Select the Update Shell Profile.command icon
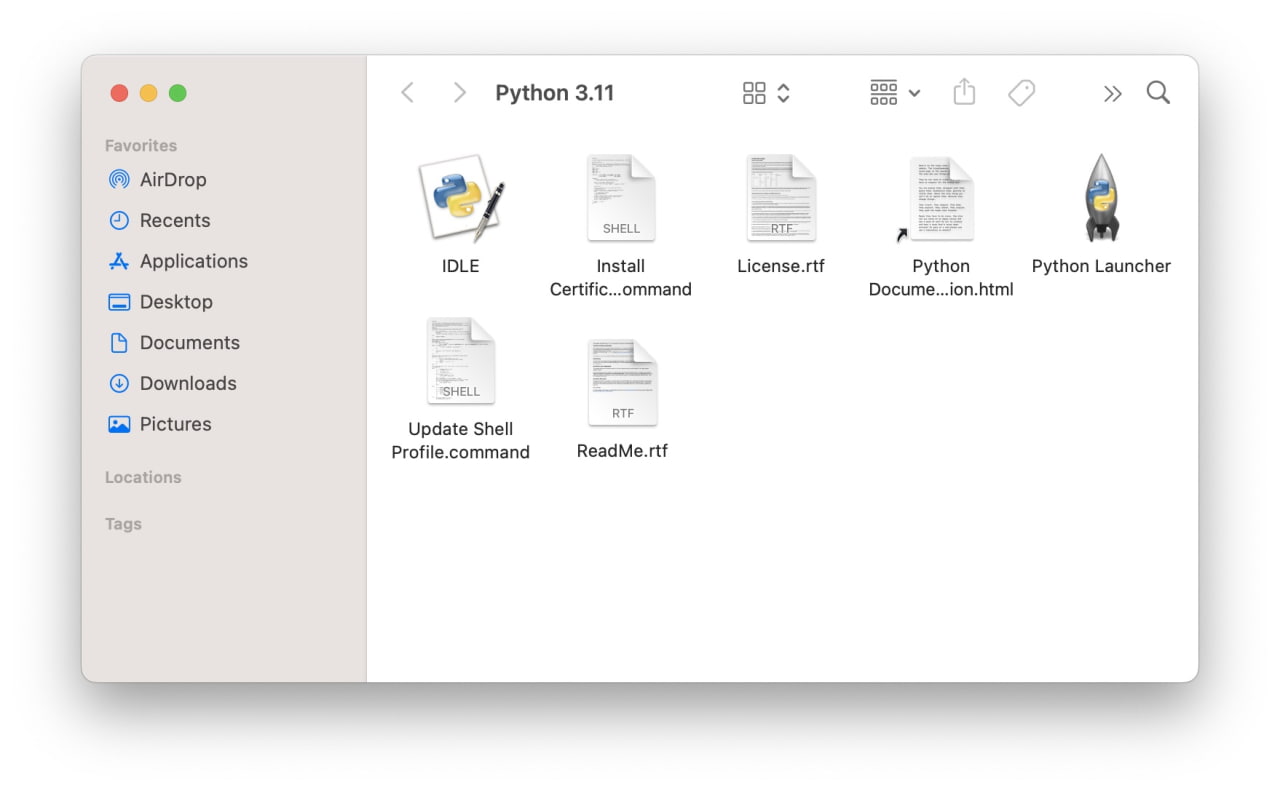The height and width of the screenshot is (790, 1280). [461, 360]
